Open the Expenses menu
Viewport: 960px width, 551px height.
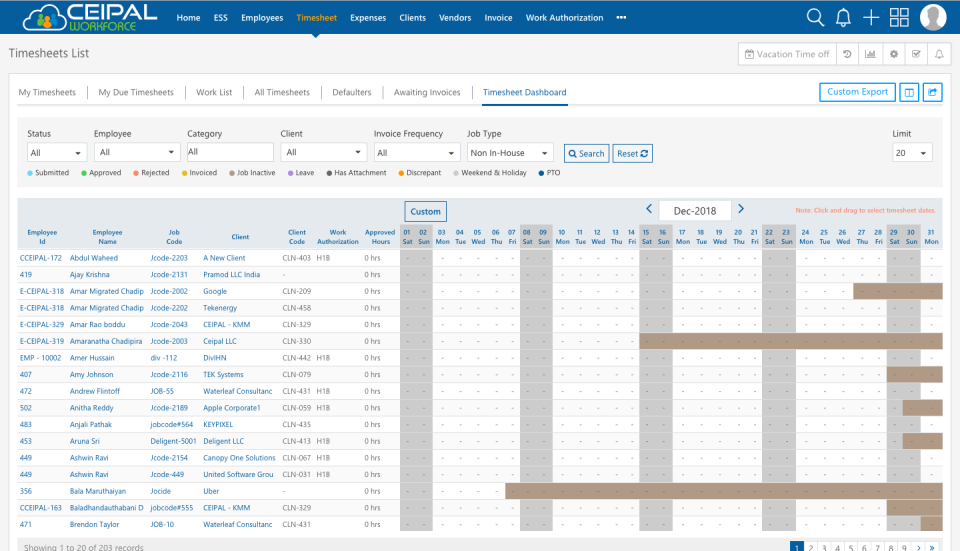[368, 18]
